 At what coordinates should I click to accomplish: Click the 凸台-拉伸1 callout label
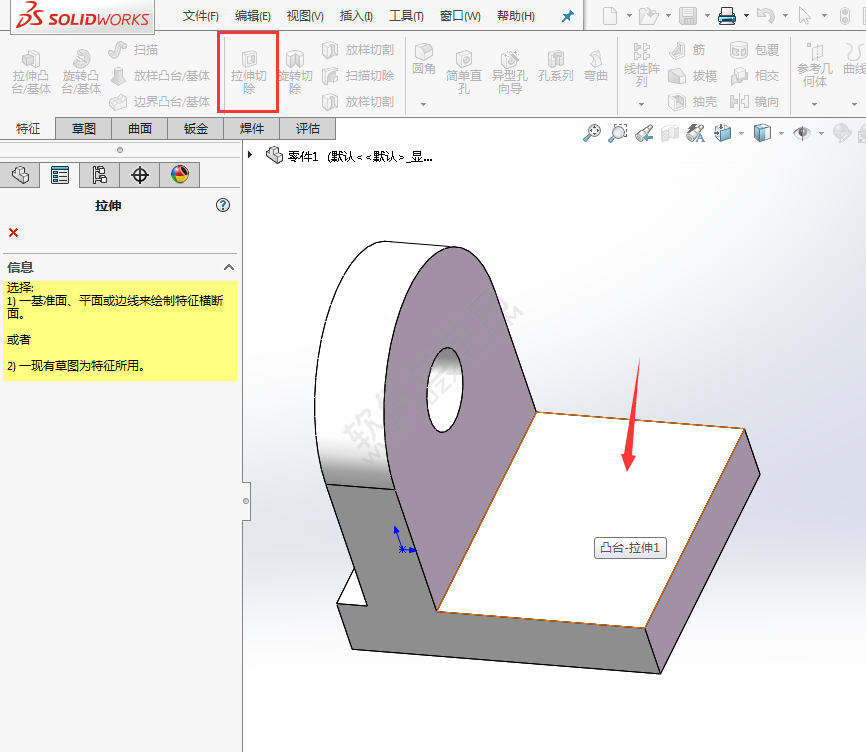[x=629, y=548]
